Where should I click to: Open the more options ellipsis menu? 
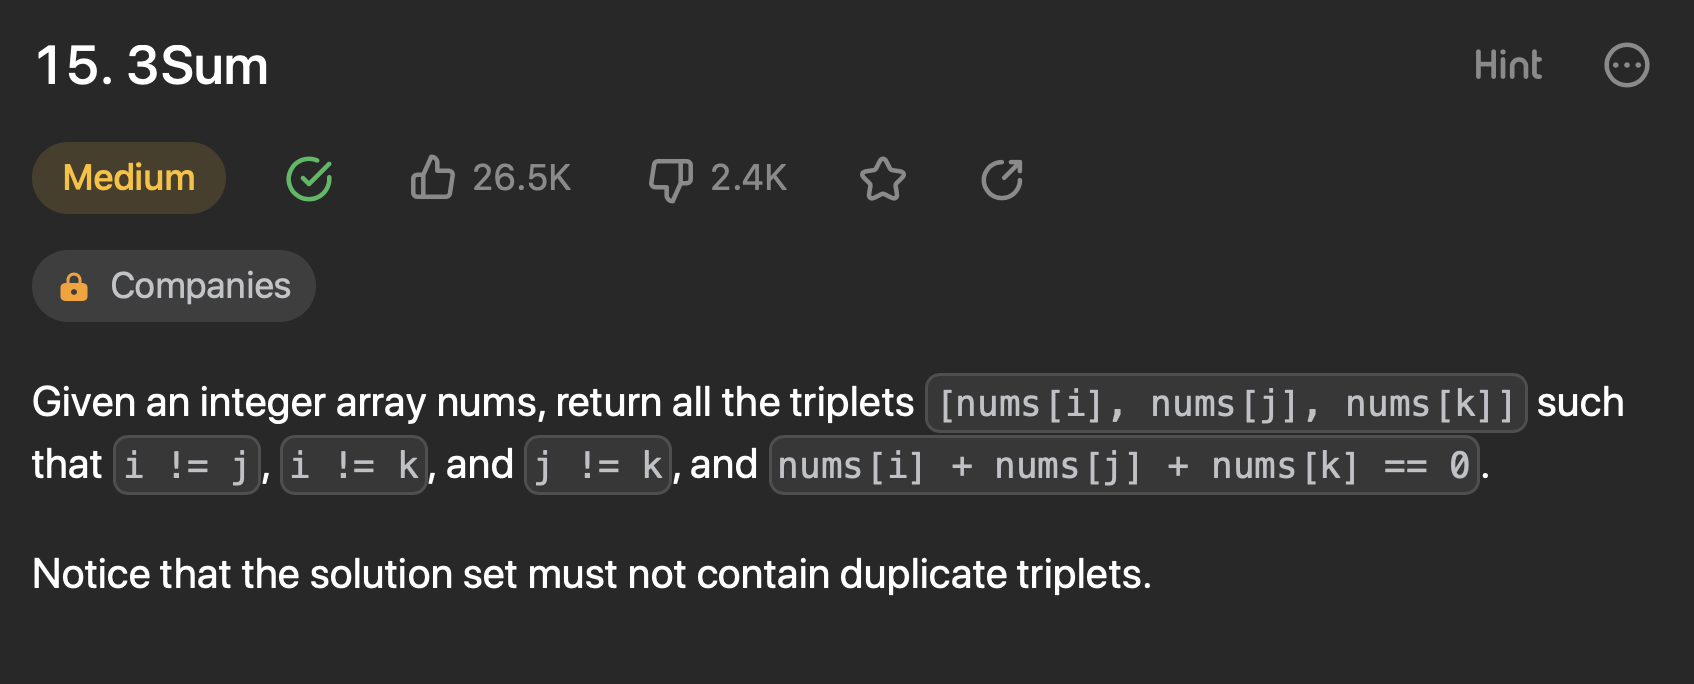tap(1626, 66)
